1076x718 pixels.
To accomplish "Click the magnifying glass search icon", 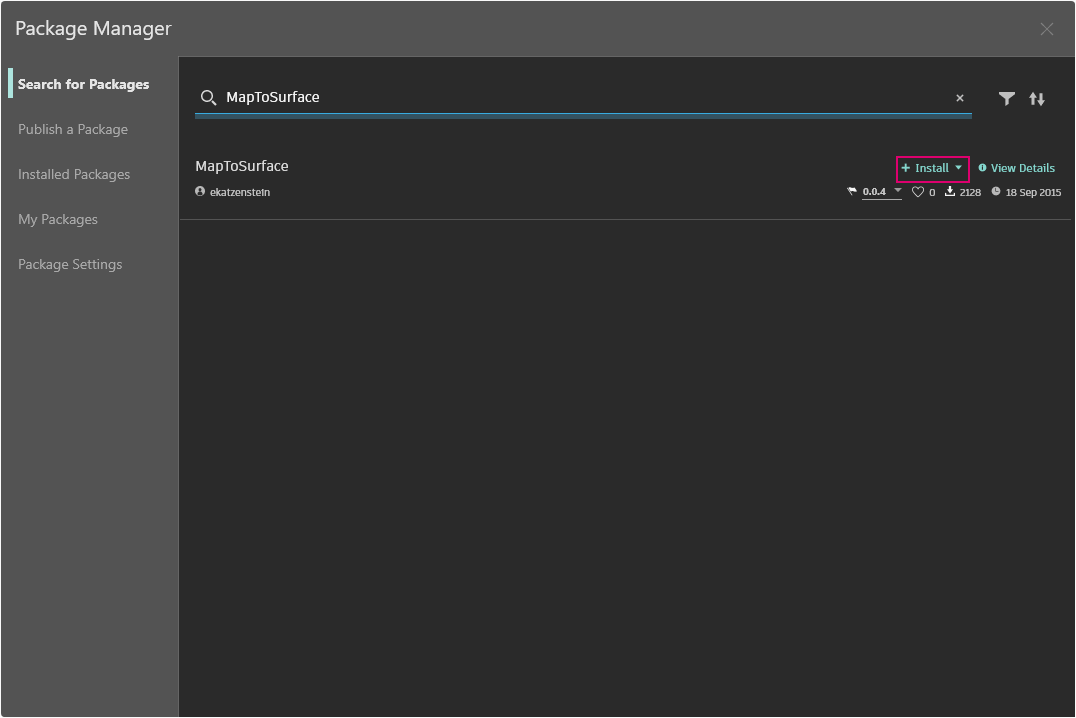I will pos(208,97).
